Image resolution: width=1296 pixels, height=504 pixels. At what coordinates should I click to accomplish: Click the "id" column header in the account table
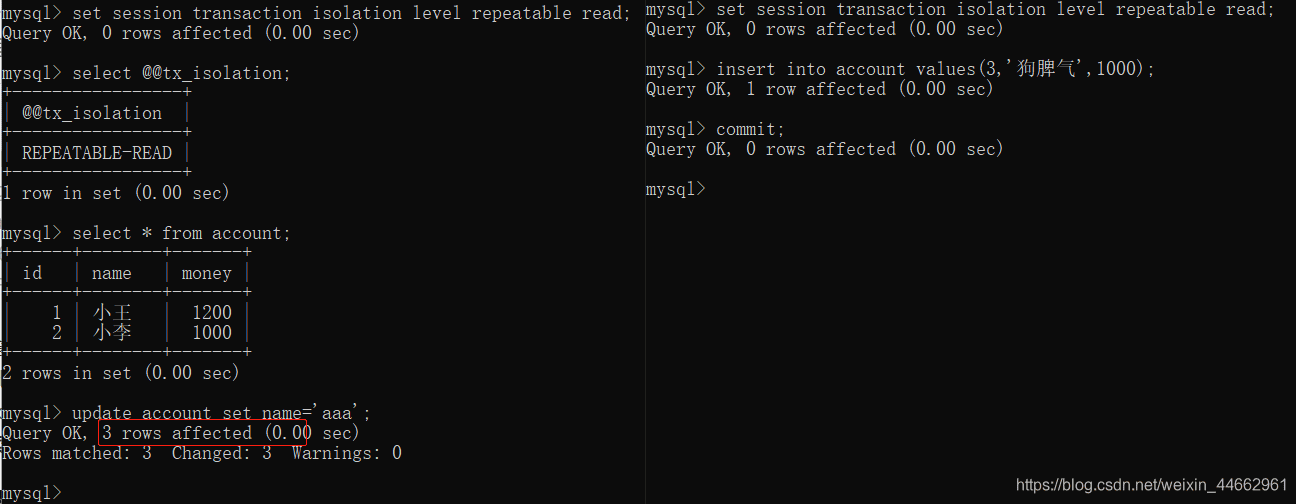32,273
